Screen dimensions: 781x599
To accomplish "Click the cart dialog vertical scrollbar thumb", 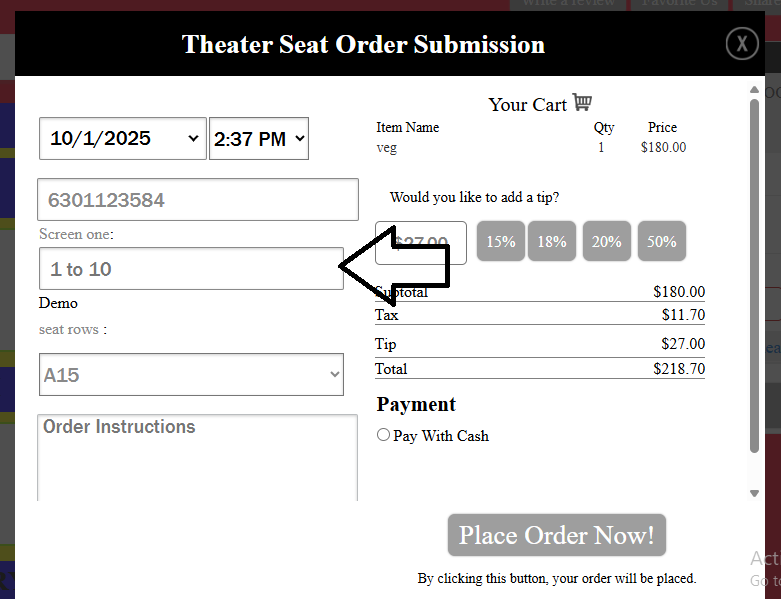I will 755,270.
